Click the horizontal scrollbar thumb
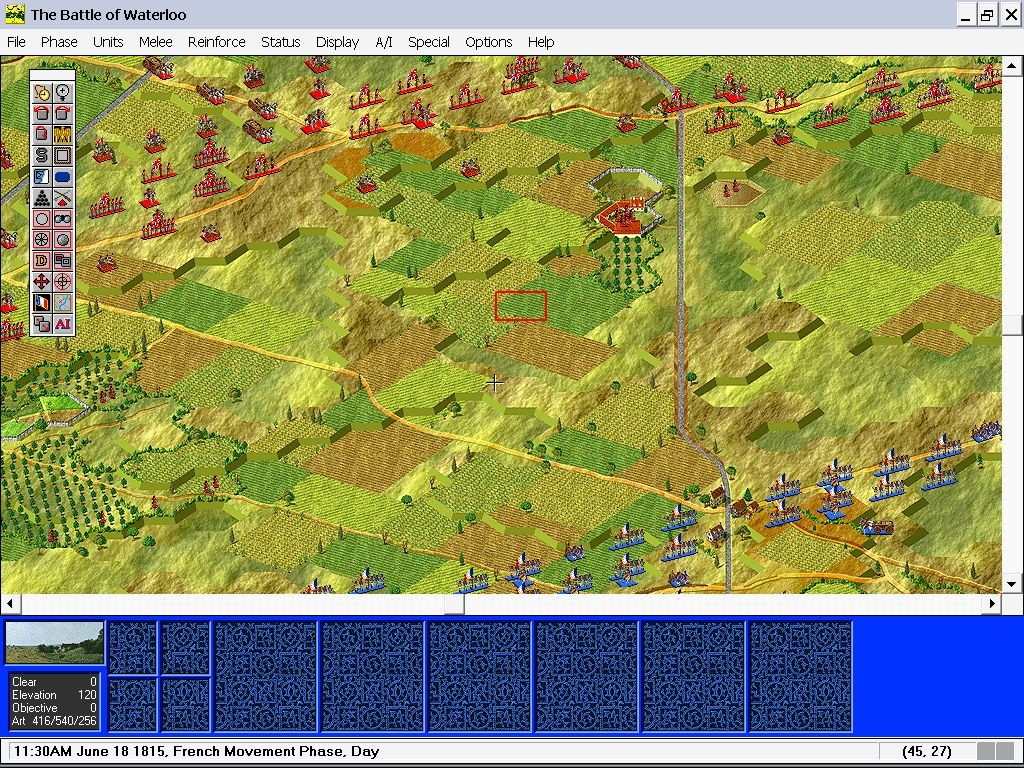This screenshot has height=768, width=1024. [x=455, y=603]
